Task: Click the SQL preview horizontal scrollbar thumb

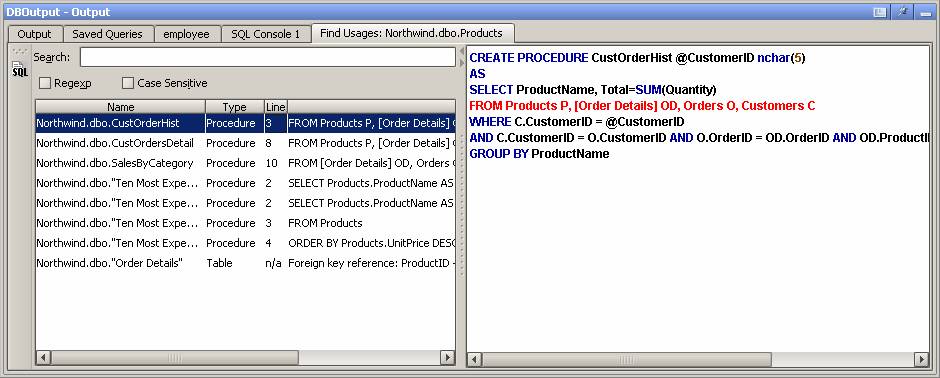Action: (x=626, y=359)
